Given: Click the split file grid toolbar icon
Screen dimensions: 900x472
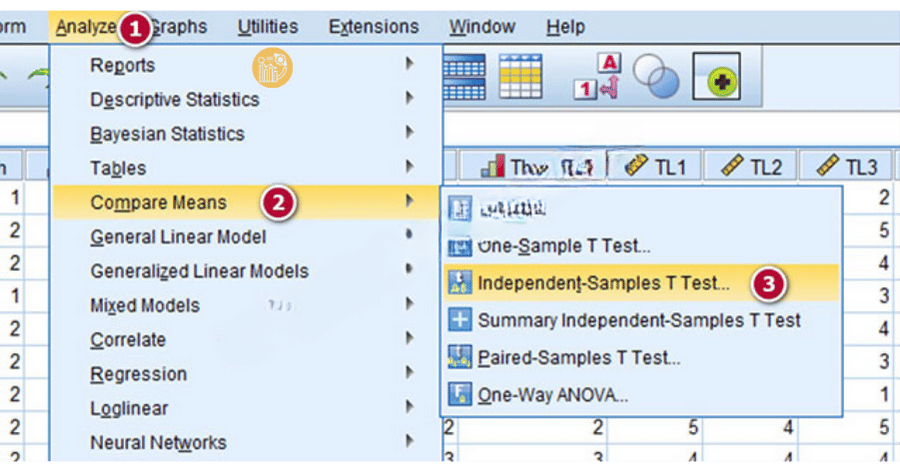Looking at the screenshot, I should coord(465,77).
